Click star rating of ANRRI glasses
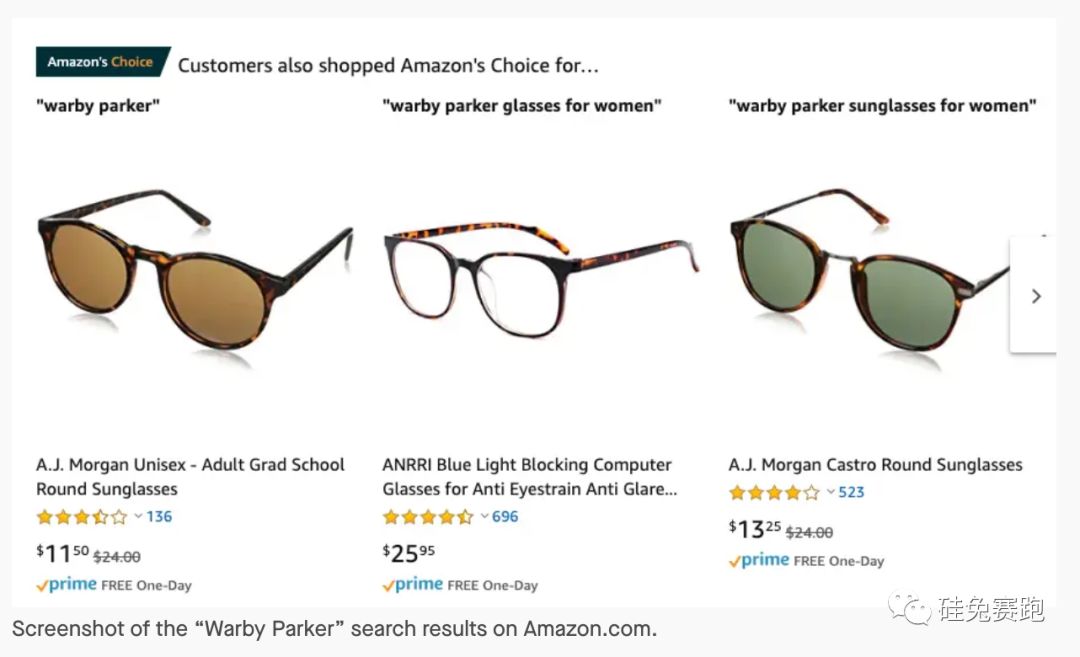Viewport: 1080px width, 657px height. click(x=428, y=517)
